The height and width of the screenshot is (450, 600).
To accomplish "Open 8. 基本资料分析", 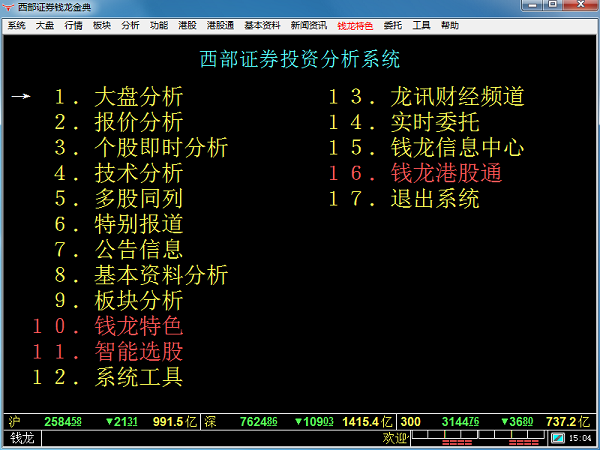I will [160, 275].
